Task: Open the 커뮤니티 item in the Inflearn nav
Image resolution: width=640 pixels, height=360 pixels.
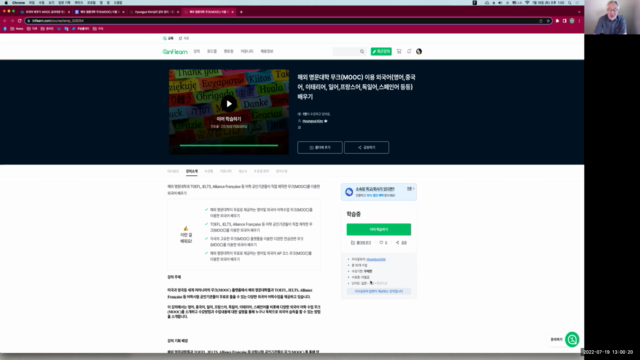Action: click(x=247, y=51)
